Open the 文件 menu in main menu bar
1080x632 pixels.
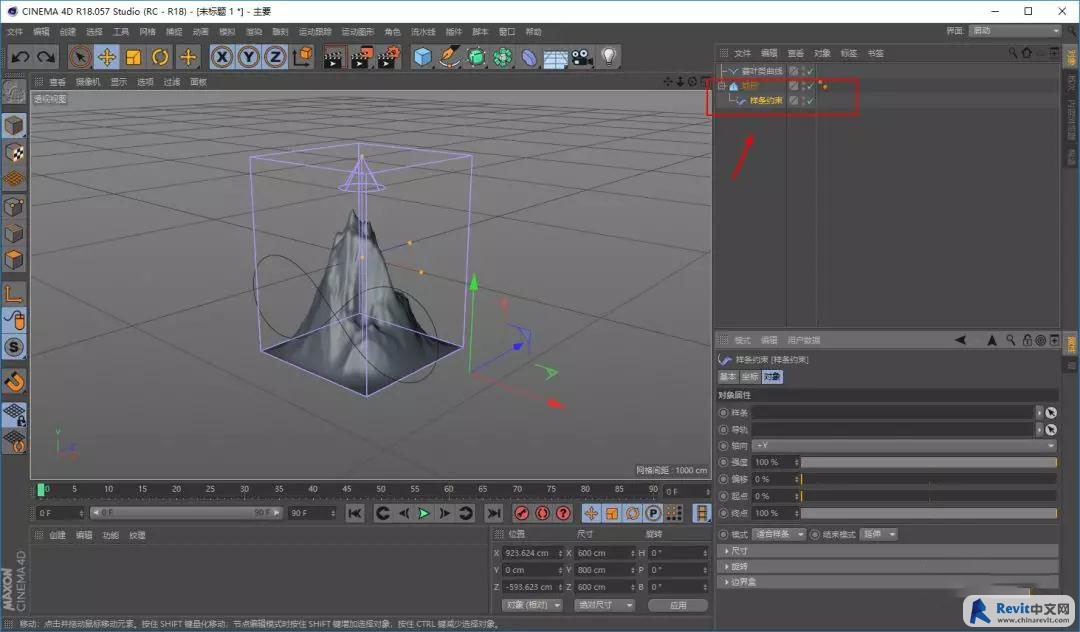click(x=15, y=32)
